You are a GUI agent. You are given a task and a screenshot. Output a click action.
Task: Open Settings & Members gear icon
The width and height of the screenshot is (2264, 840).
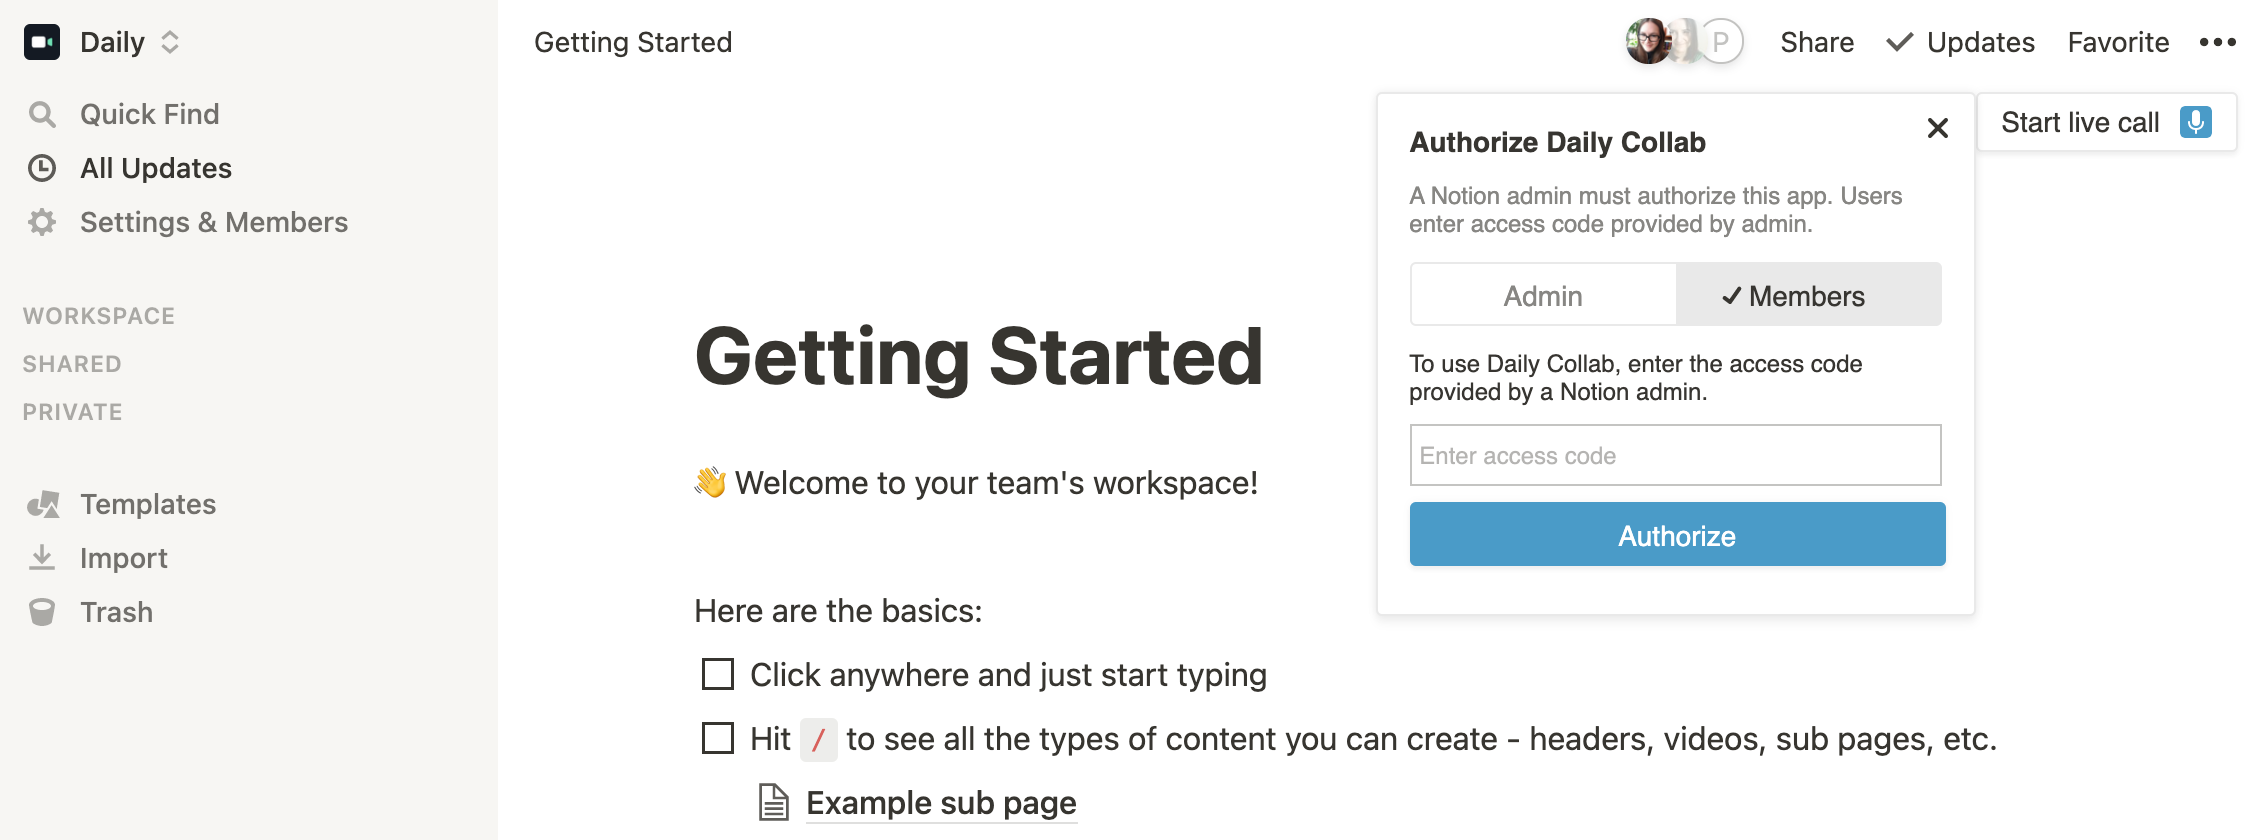click(42, 222)
